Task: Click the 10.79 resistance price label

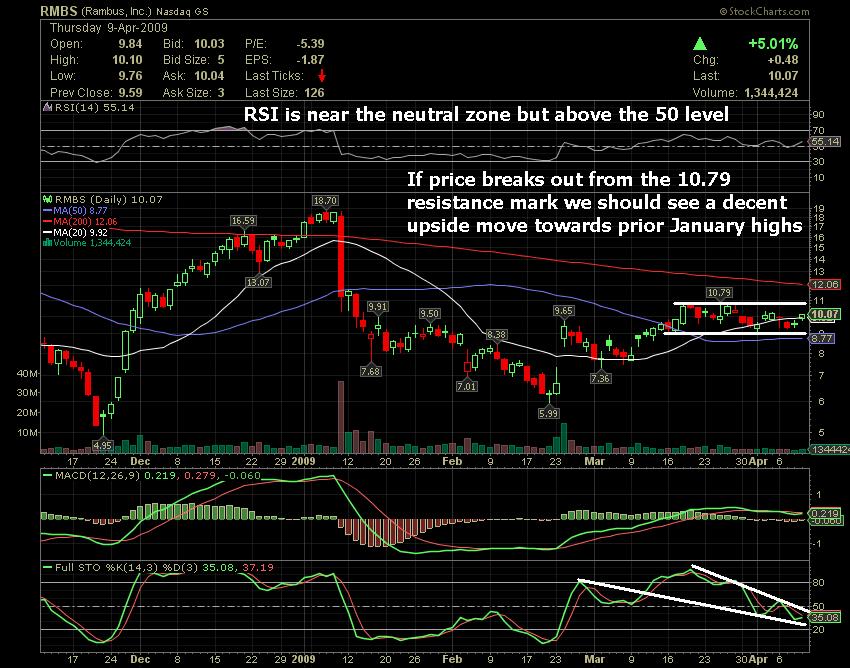Action: tap(719, 293)
